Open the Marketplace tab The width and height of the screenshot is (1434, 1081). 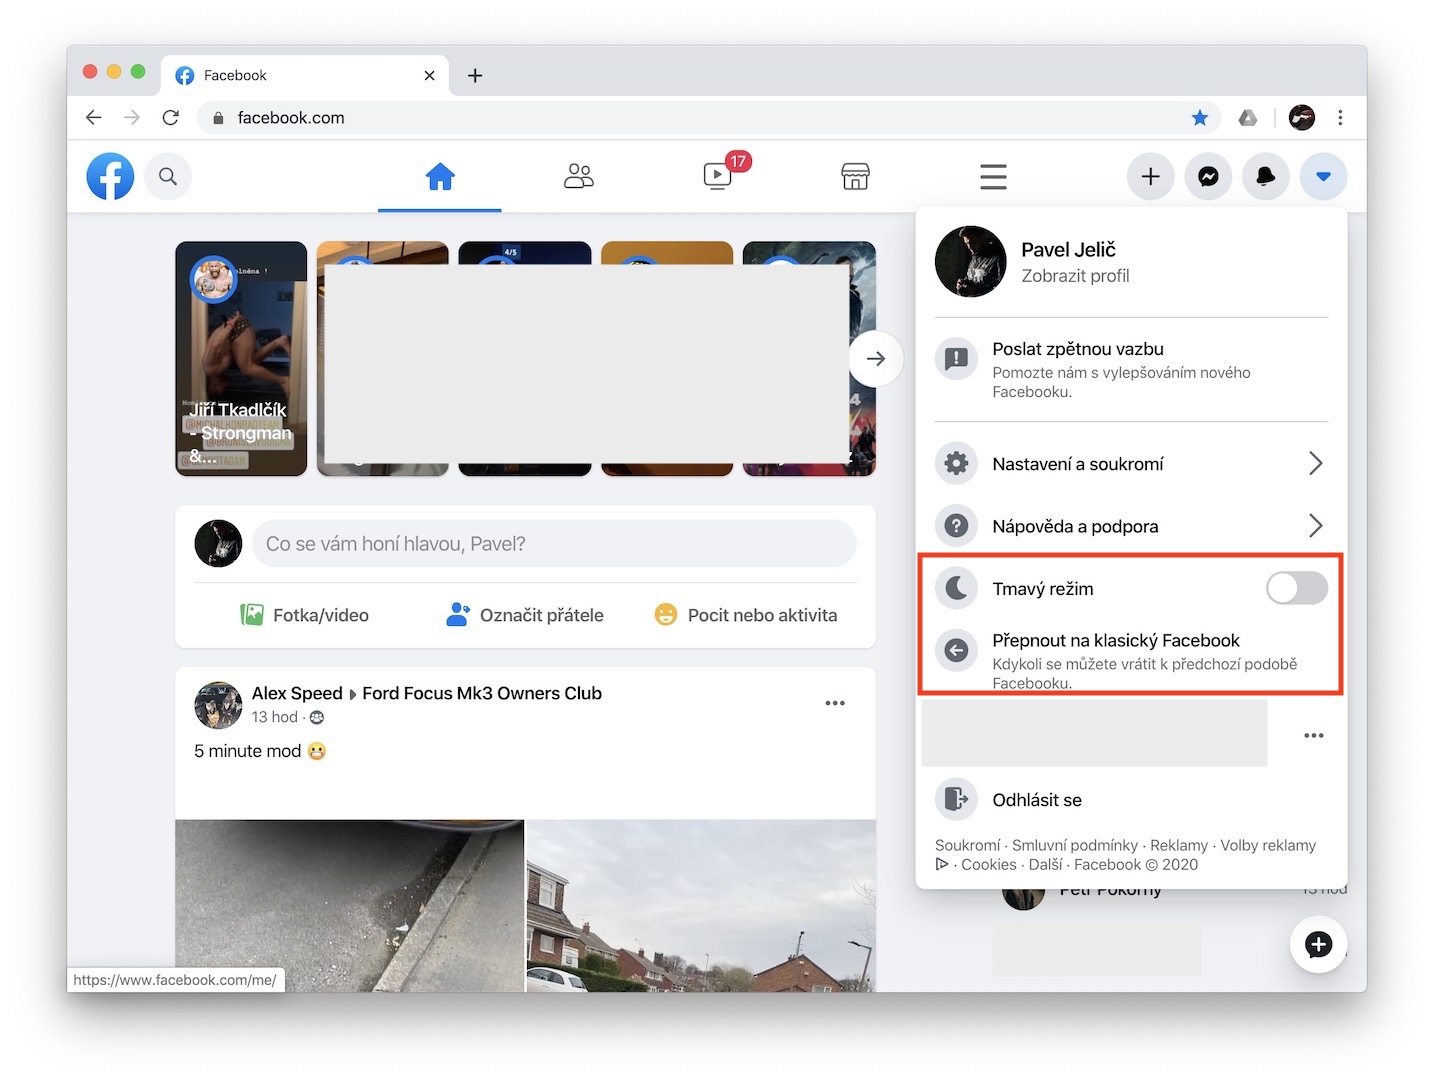(x=855, y=177)
